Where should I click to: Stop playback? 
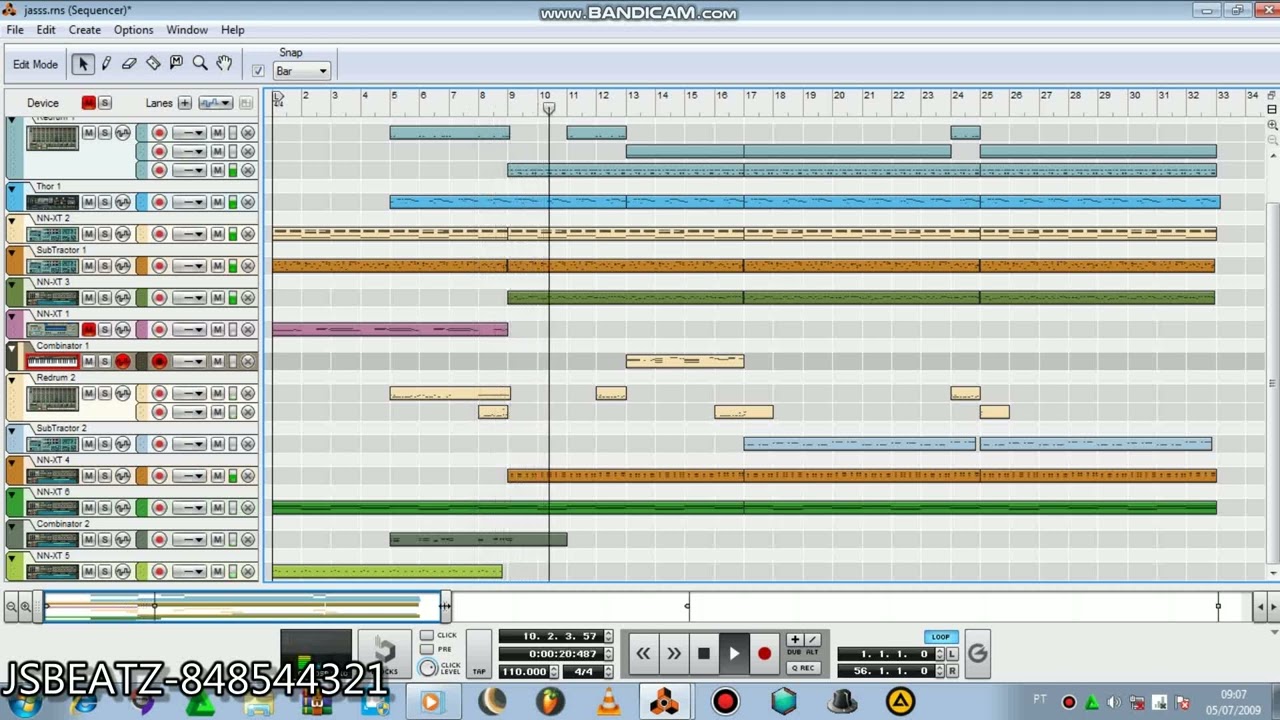(x=703, y=654)
